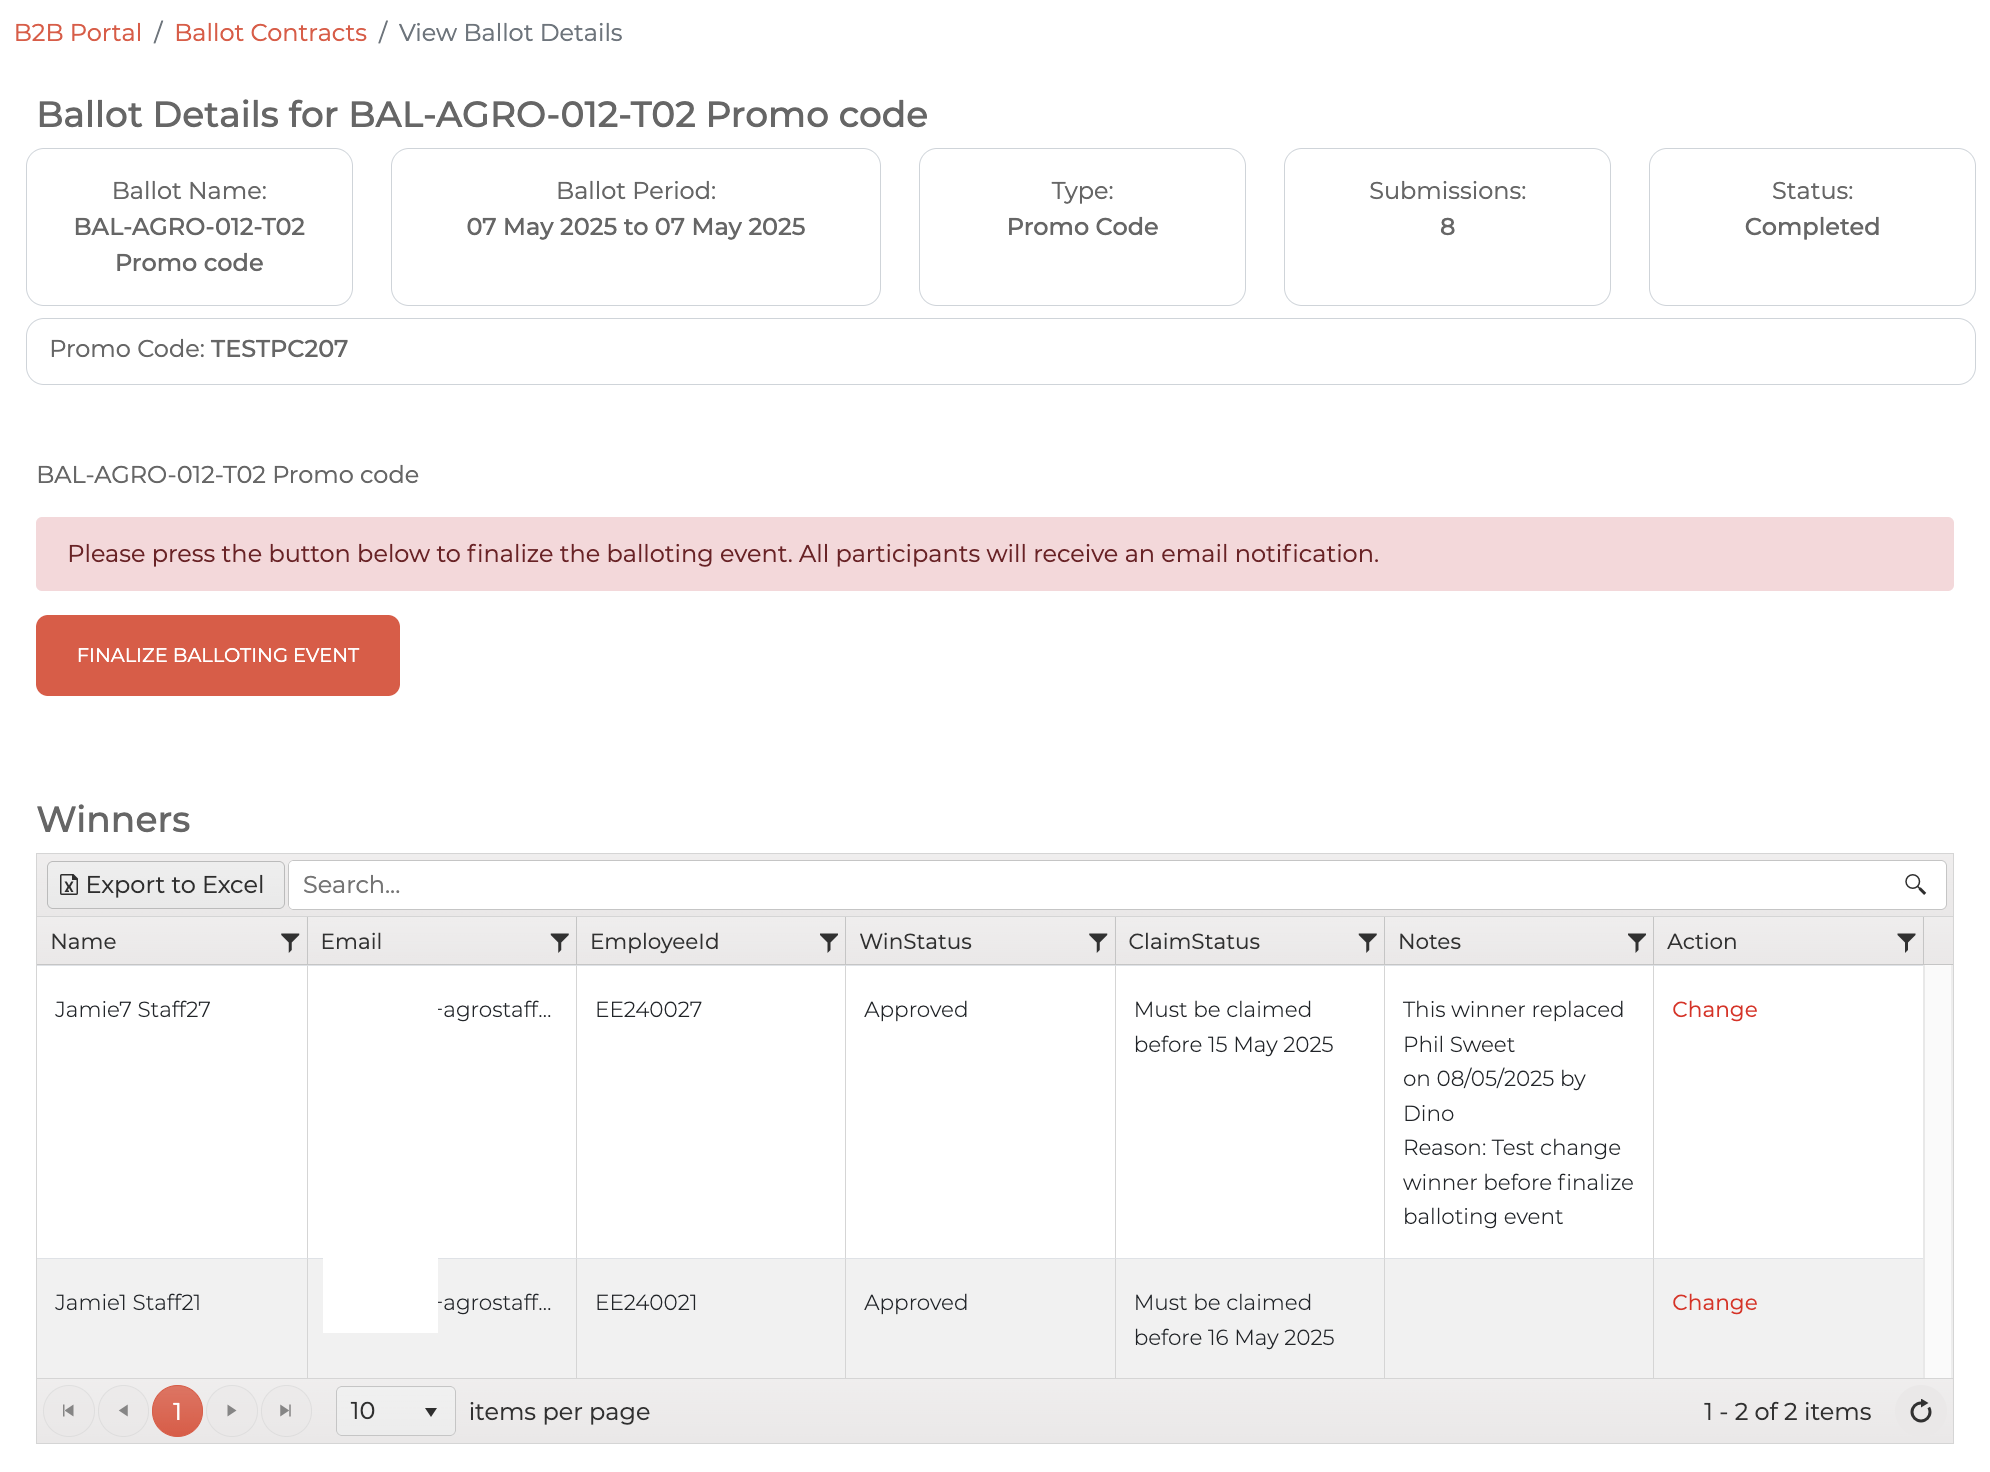
Task: Go to the previous page arrow
Action: (123, 1411)
